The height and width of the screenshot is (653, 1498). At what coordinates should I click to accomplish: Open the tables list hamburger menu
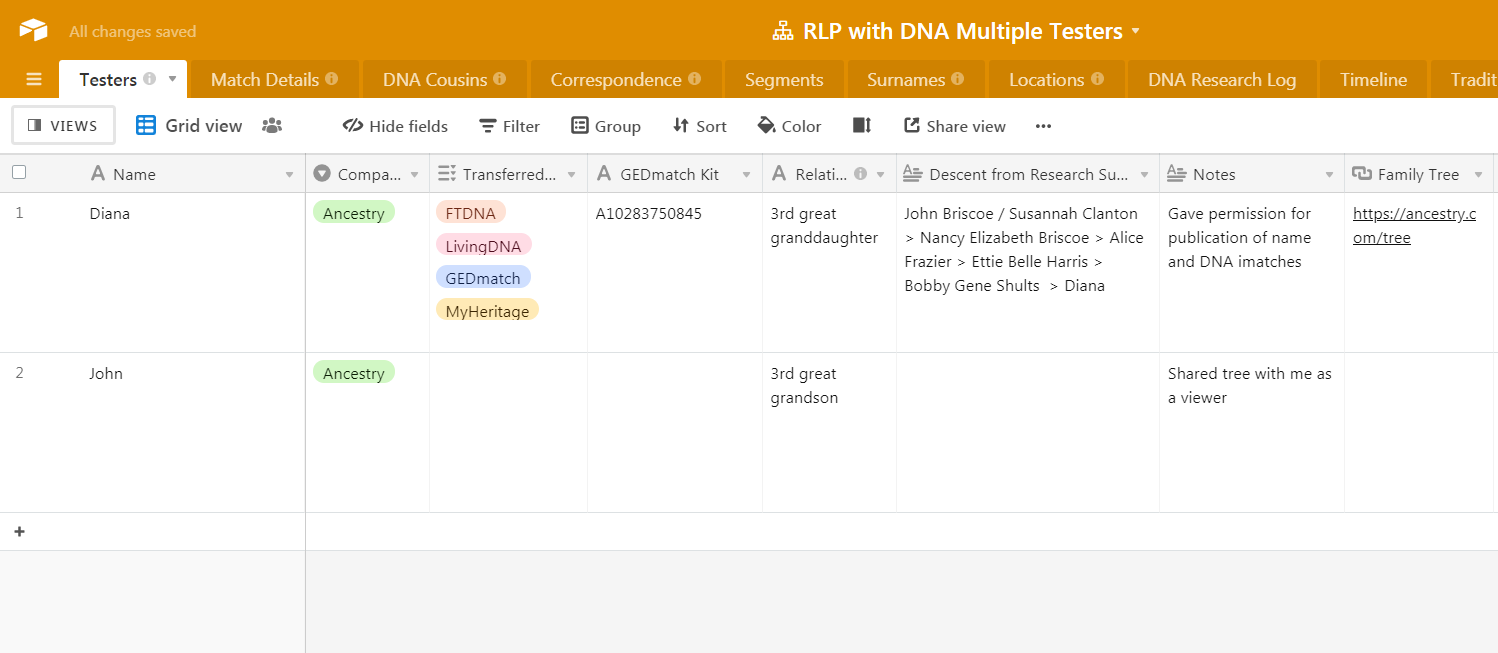click(x=34, y=80)
